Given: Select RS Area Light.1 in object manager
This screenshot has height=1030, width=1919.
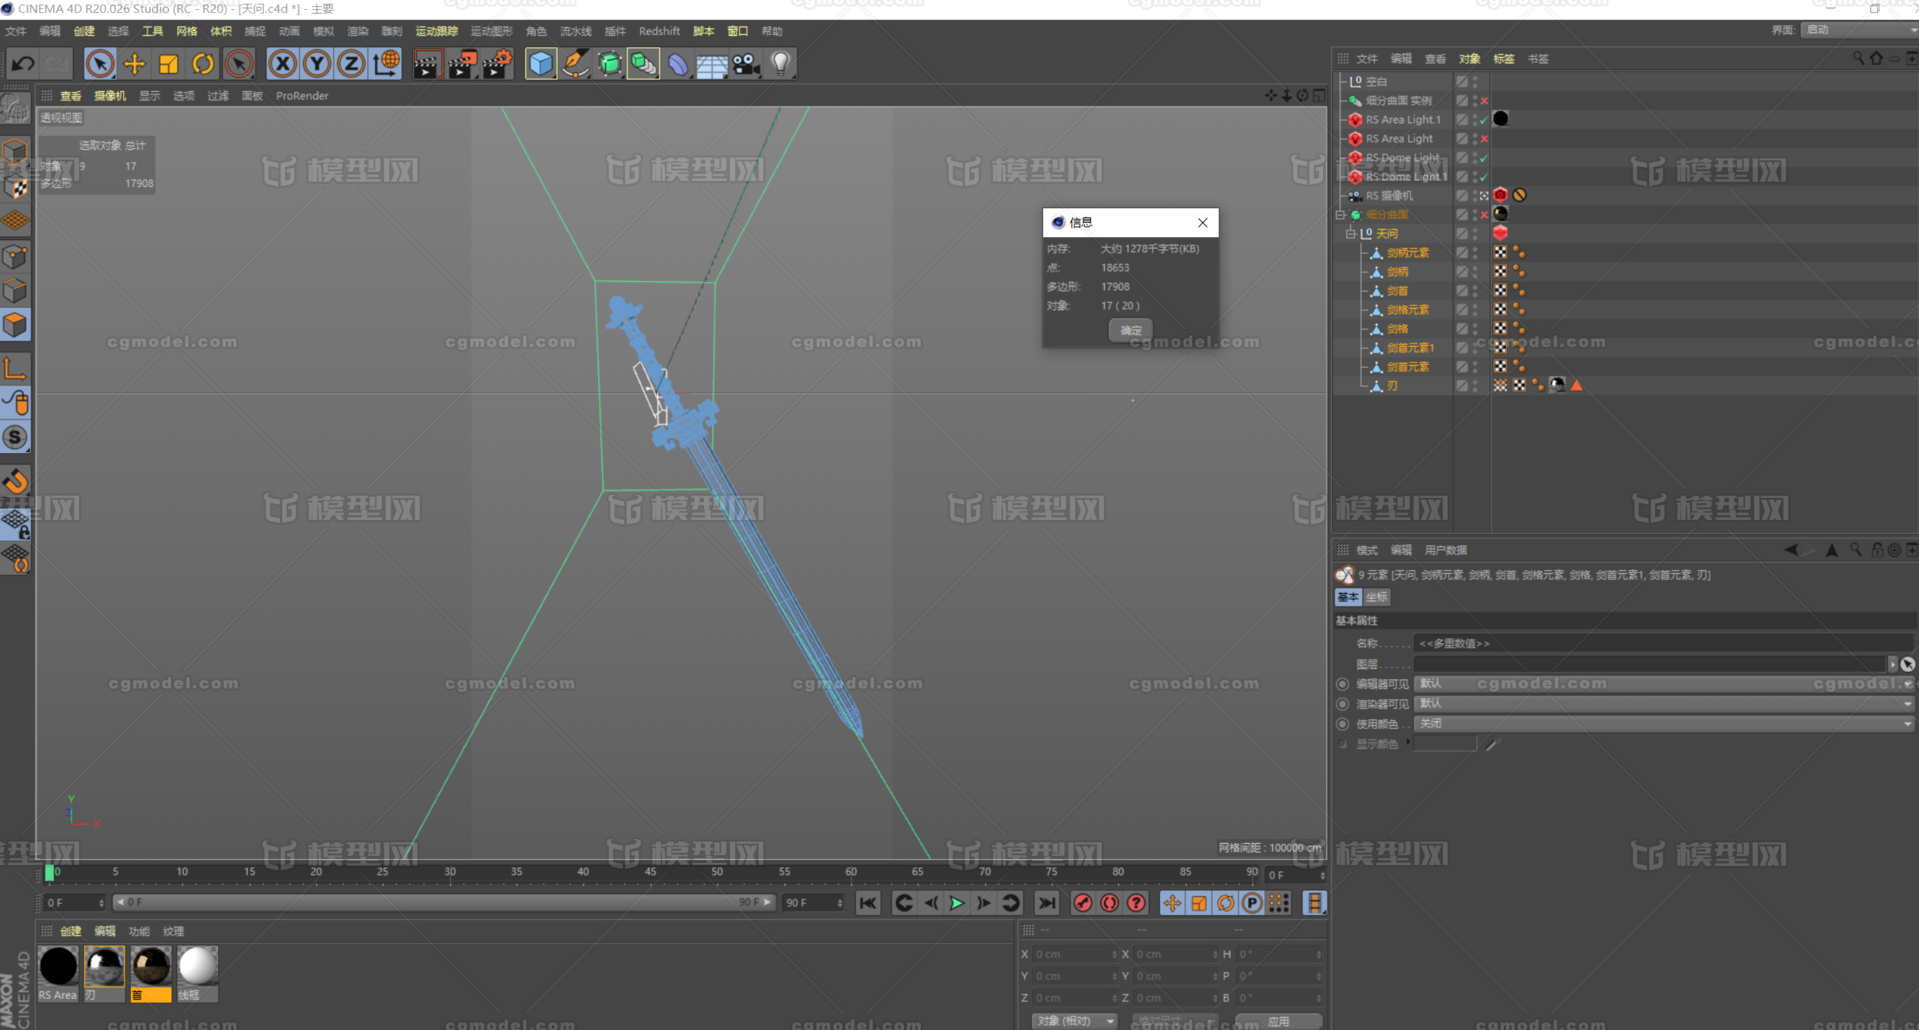Looking at the screenshot, I should pyautogui.click(x=1403, y=120).
